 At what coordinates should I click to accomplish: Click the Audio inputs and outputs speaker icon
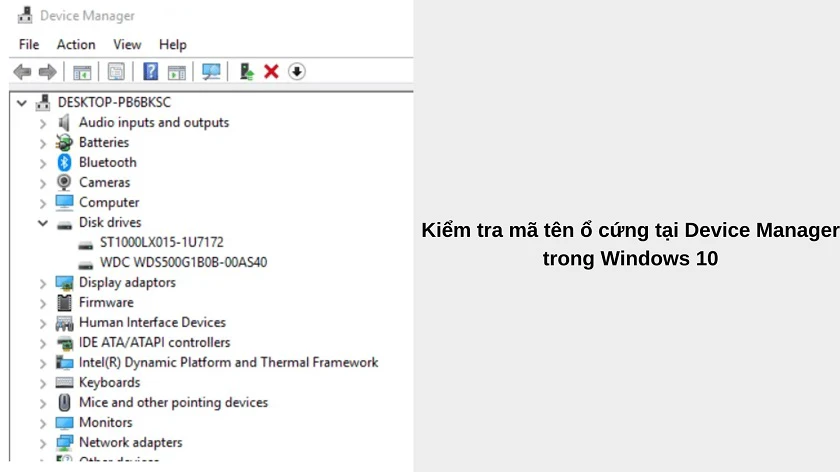[64, 123]
